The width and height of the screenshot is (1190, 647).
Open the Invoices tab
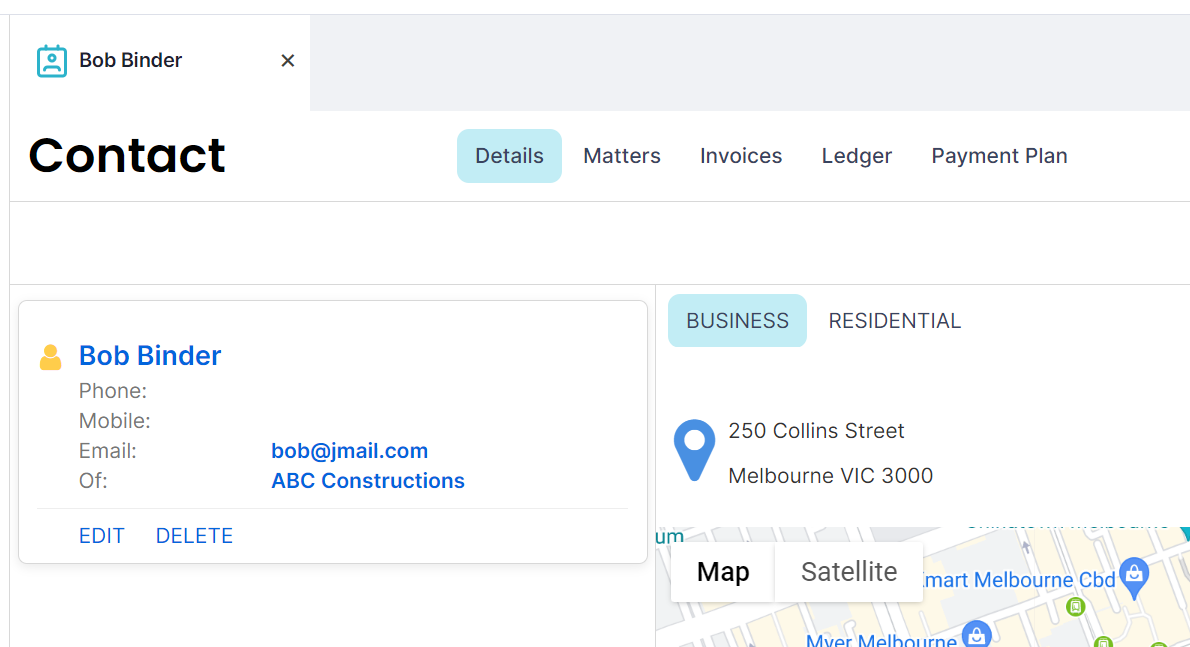click(741, 155)
